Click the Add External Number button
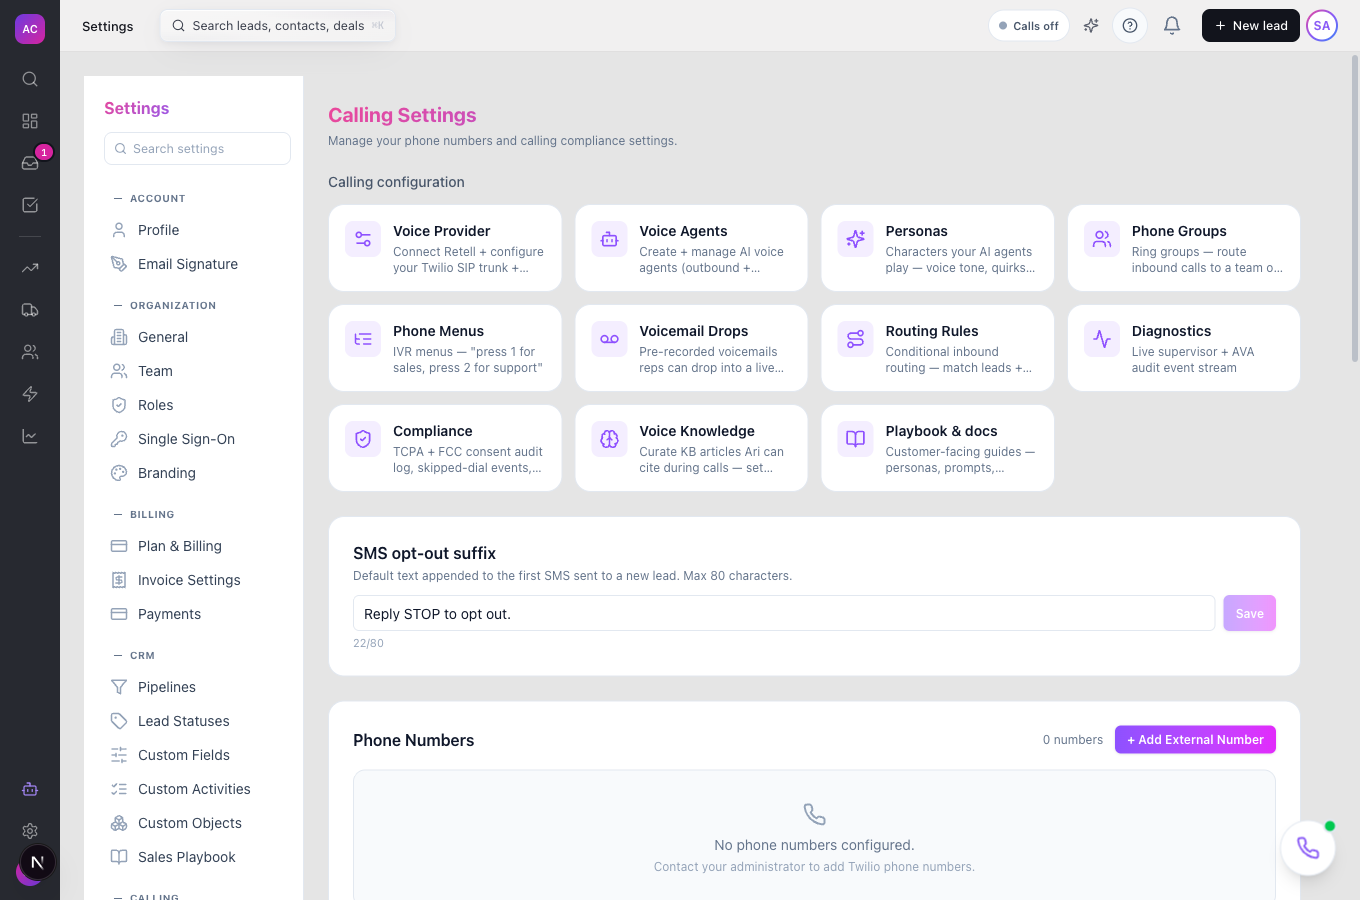 (1195, 740)
